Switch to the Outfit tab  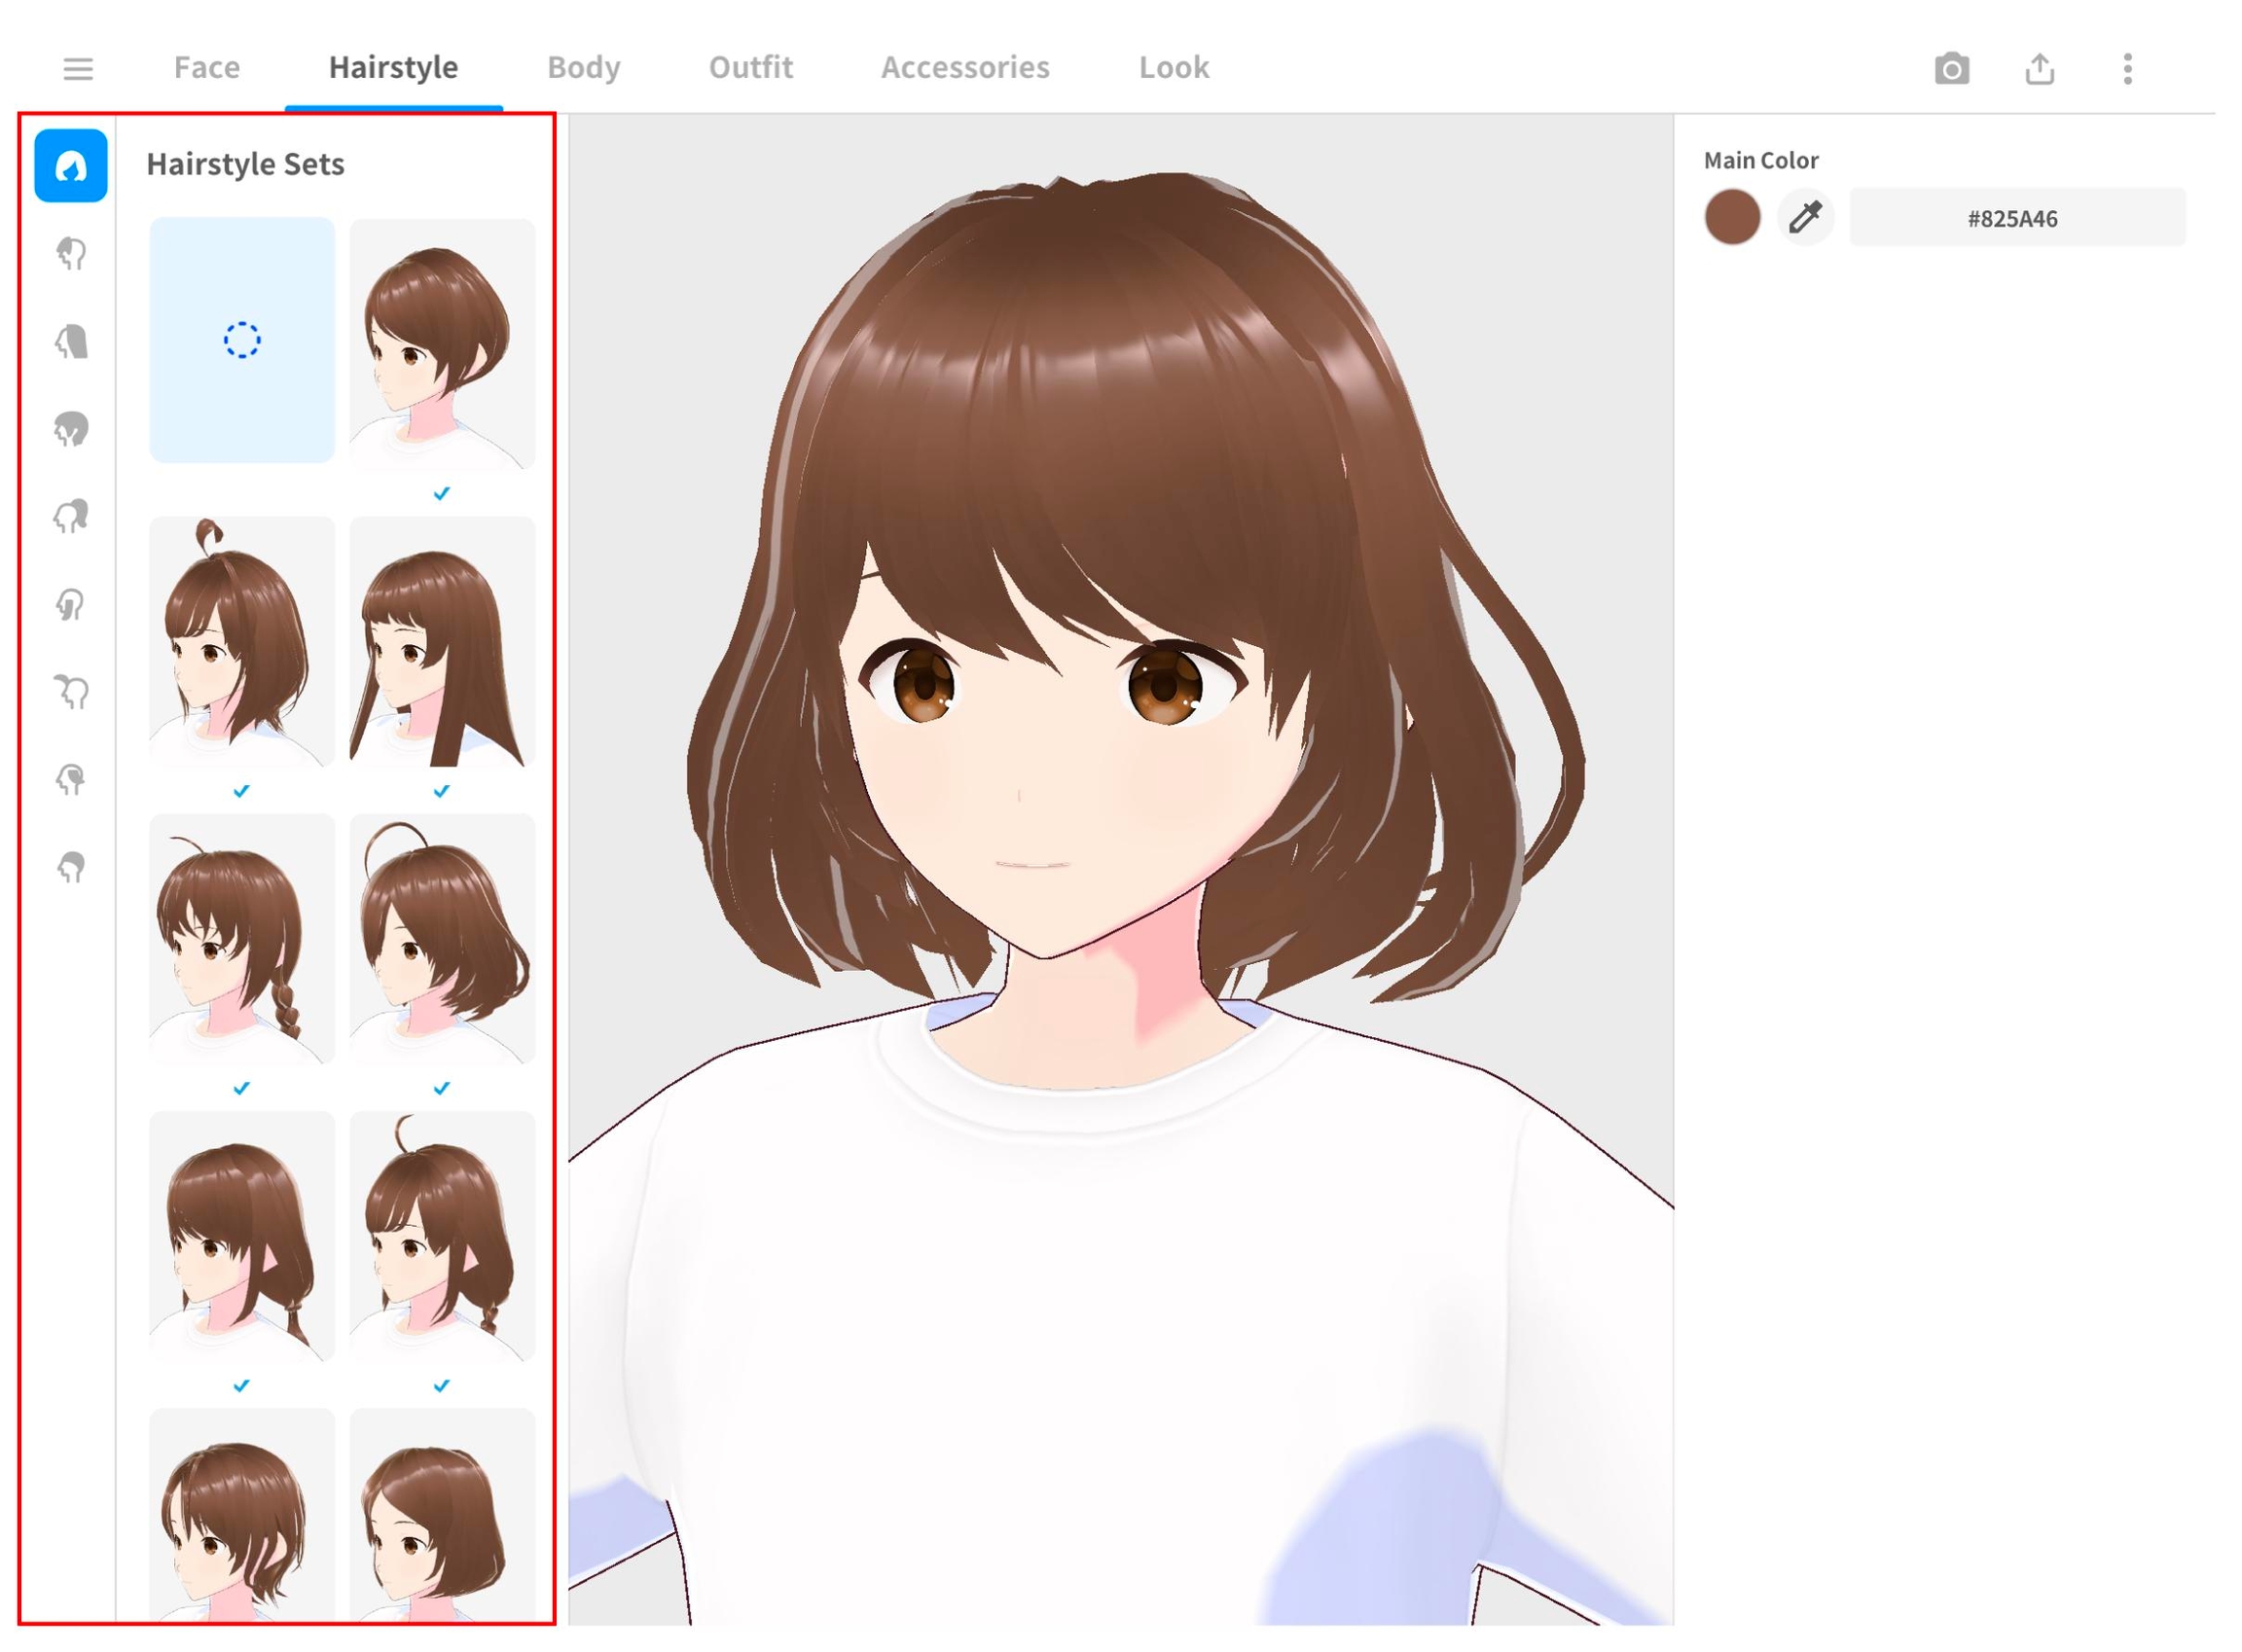click(x=750, y=68)
